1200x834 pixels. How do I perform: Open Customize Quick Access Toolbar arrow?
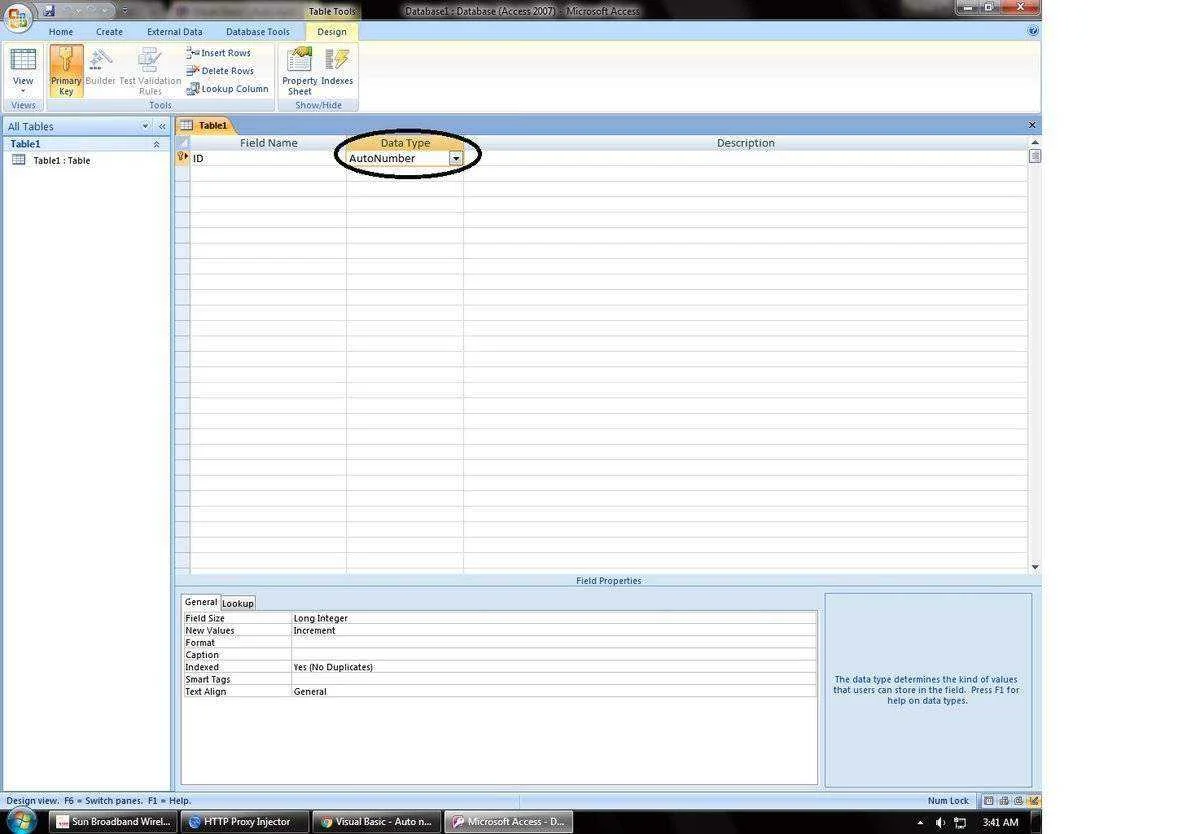pyautogui.click(x=125, y=11)
